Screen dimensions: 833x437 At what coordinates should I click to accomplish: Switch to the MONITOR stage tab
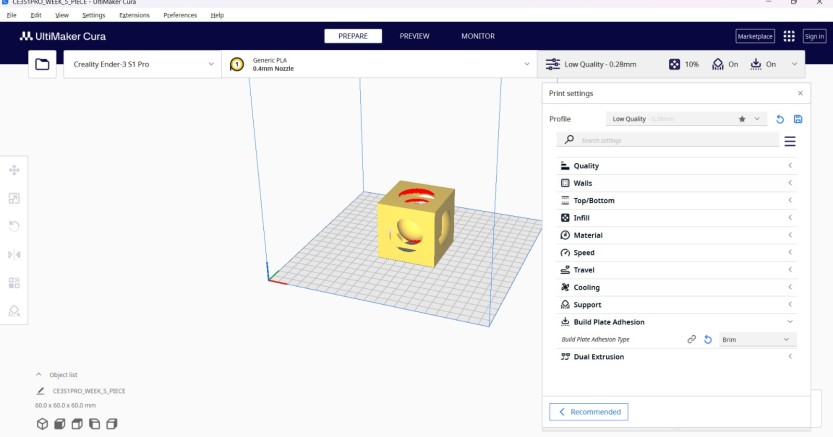pos(478,36)
